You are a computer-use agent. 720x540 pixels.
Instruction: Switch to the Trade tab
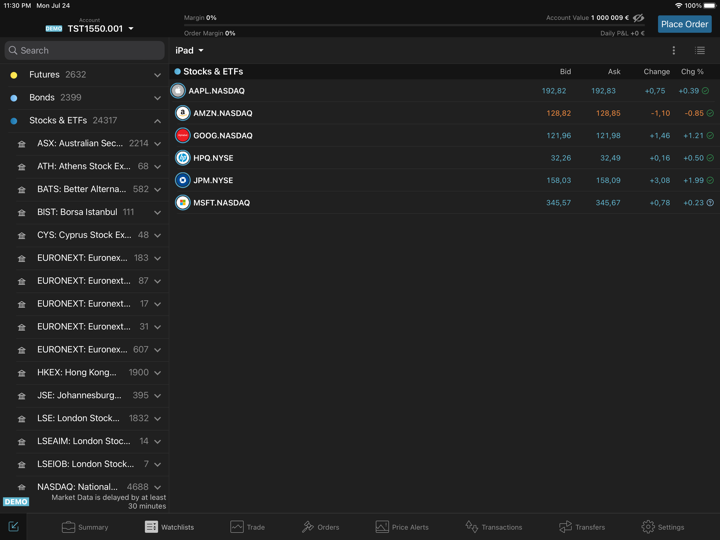(x=247, y=527)
